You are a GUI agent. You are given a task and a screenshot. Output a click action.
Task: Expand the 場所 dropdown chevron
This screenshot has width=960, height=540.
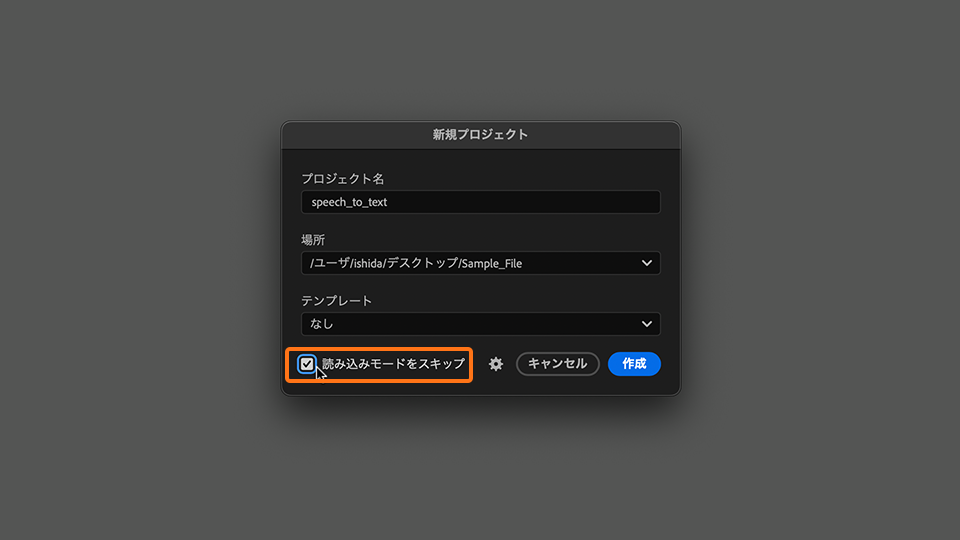pyautogui.click(x=647, y=263)
